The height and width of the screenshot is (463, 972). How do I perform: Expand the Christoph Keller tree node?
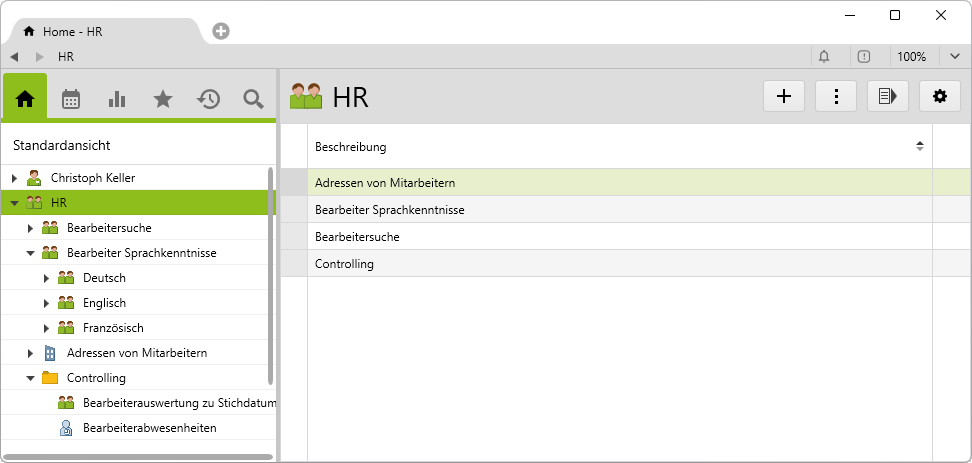pyautogui.click(x=14, y=178)
